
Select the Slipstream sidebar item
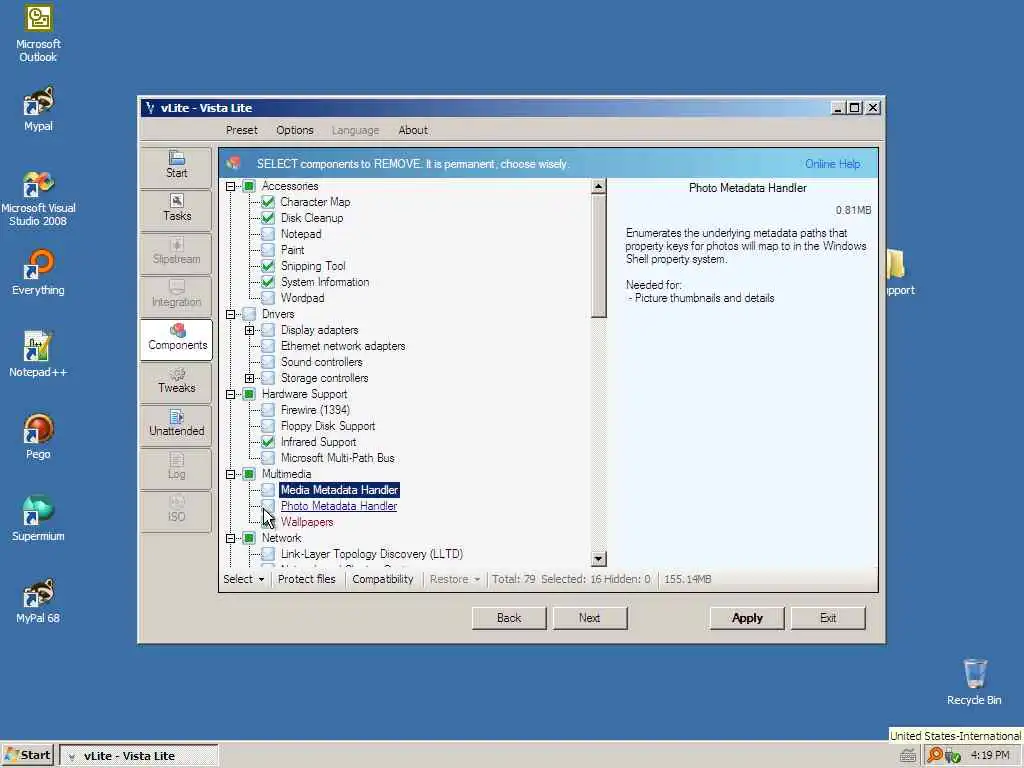click(176, 251)
